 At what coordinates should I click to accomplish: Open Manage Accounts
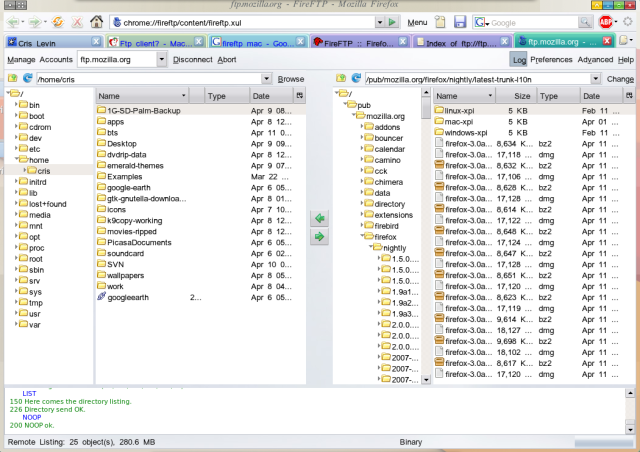40,60
